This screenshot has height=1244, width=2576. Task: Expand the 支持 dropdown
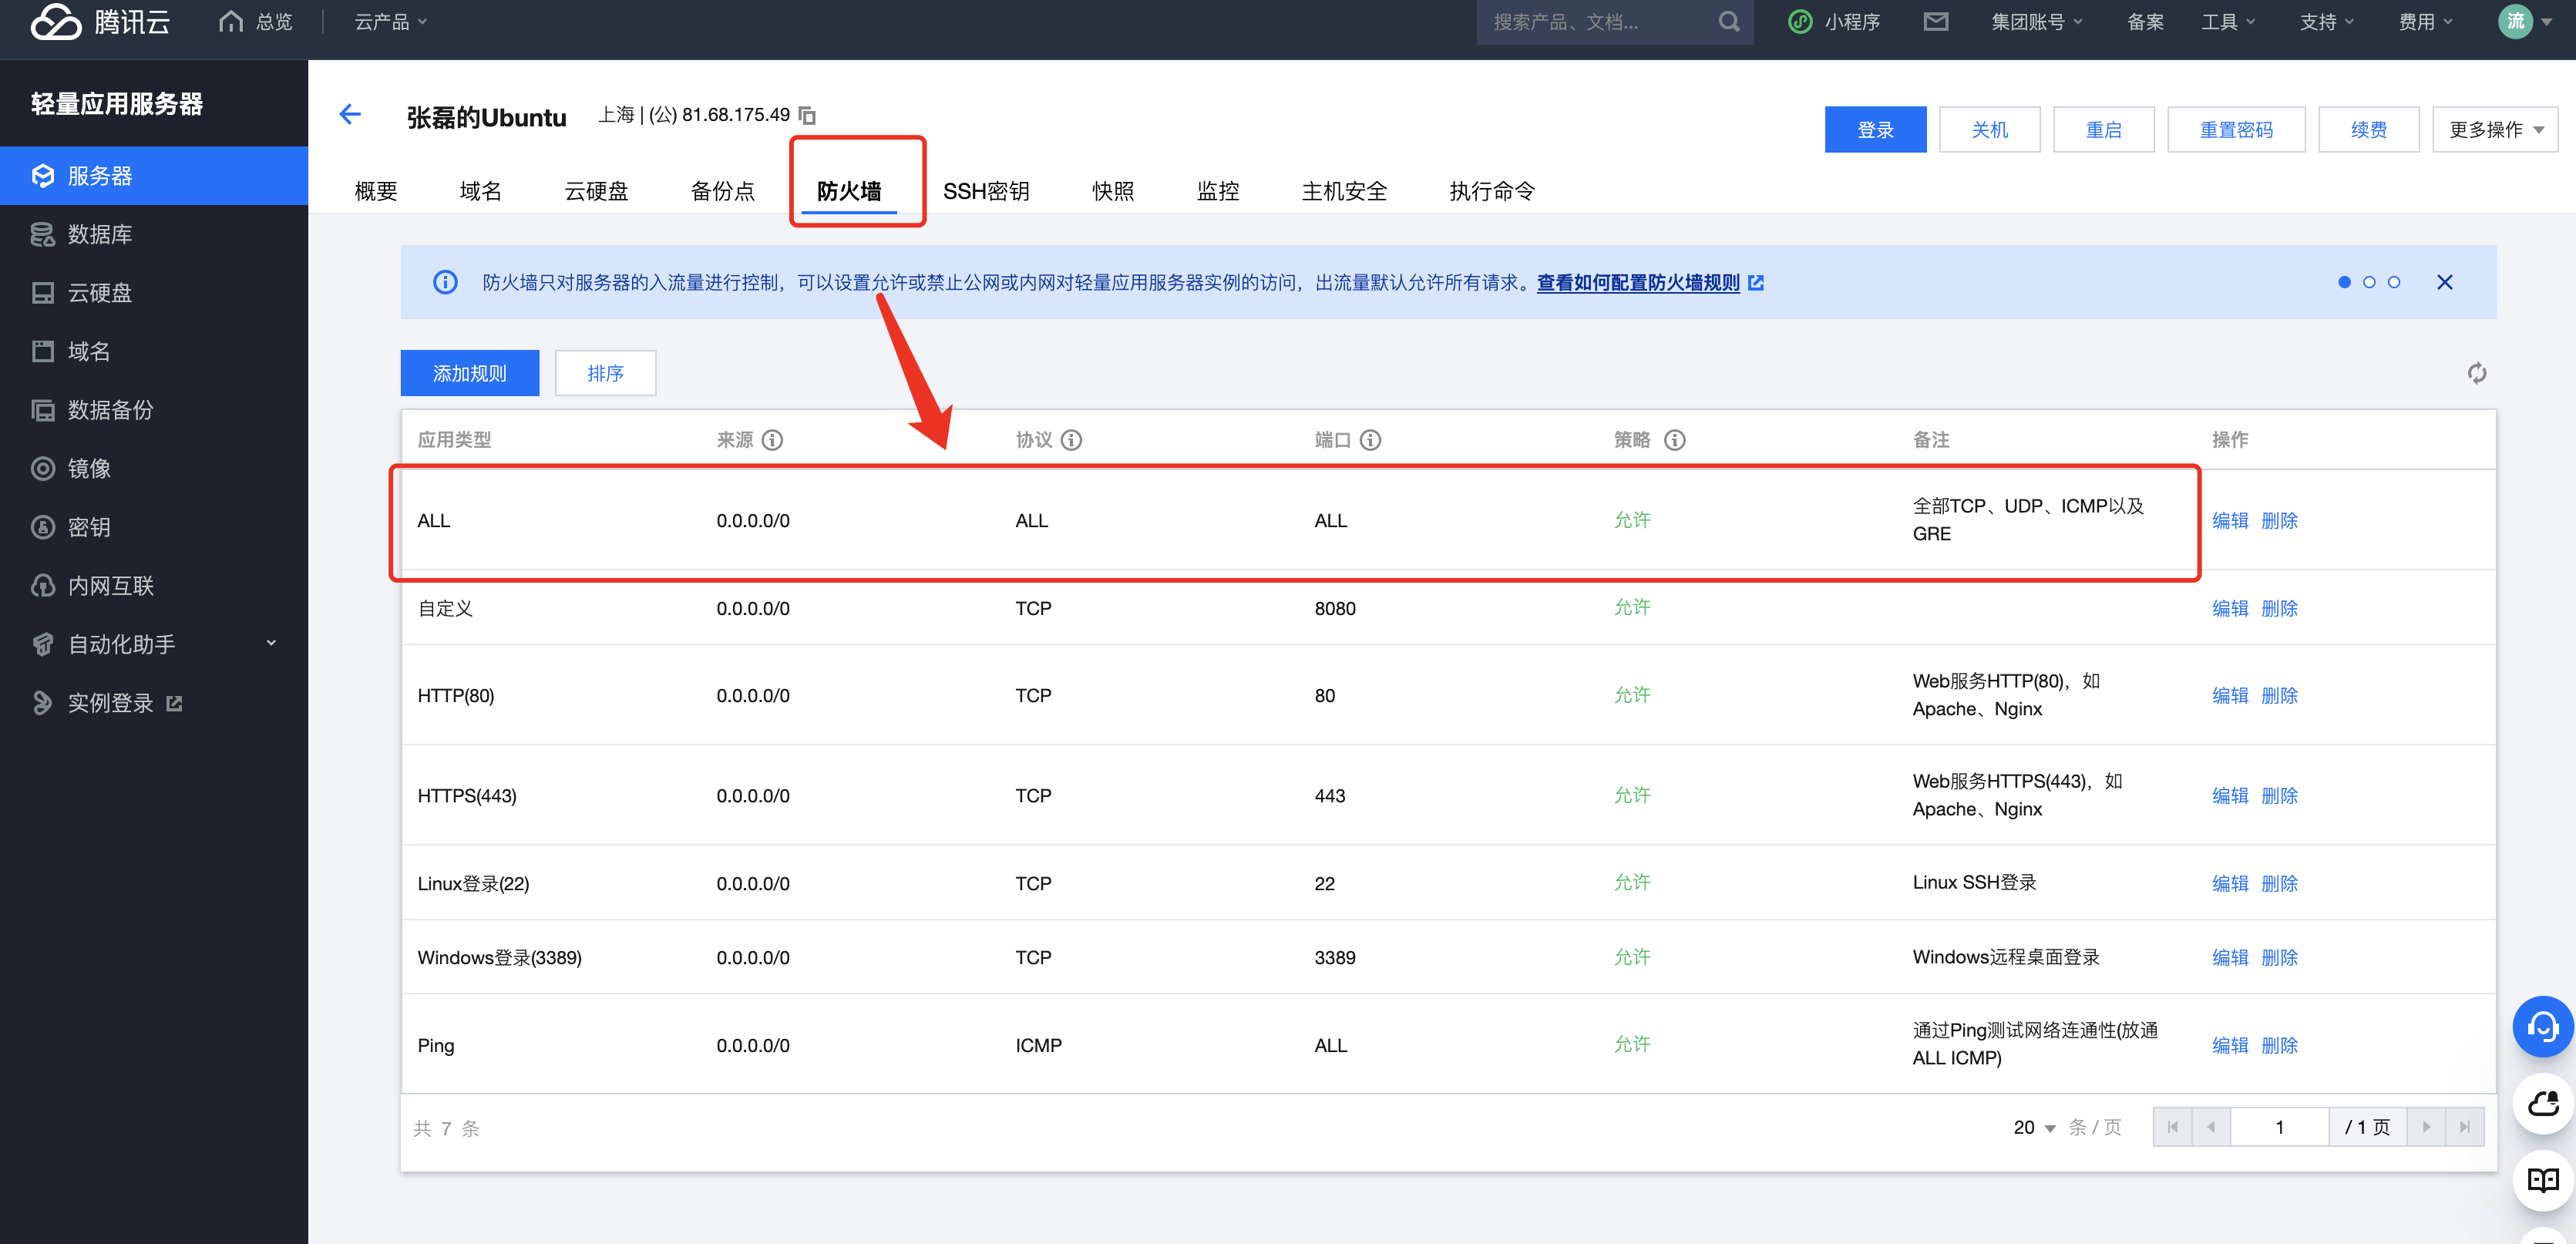pos(2327,22)
